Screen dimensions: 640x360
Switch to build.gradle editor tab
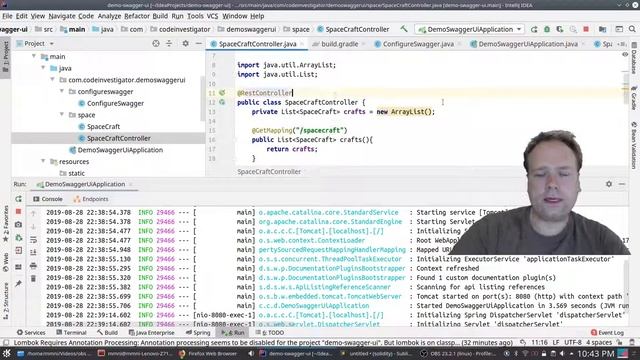click(x=339, y=44)
